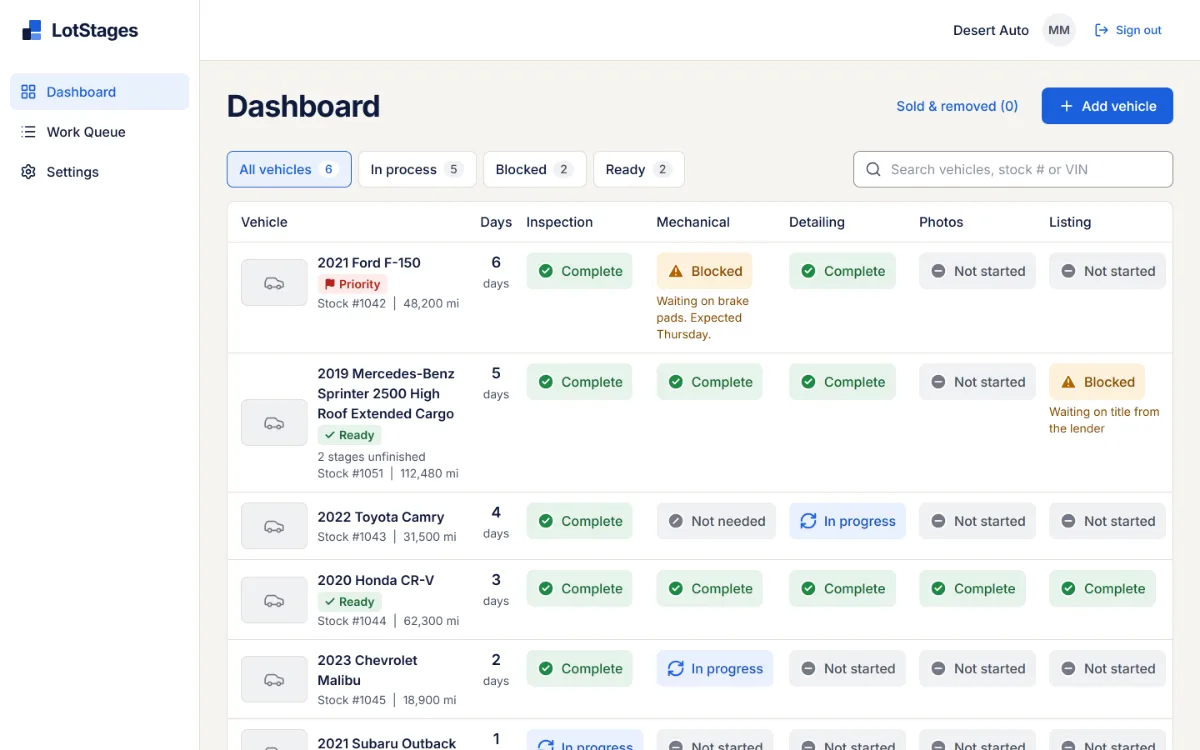Screen dimensions: 1200x750
Task: Click the search magnifier icon
Action: point(873,169)
